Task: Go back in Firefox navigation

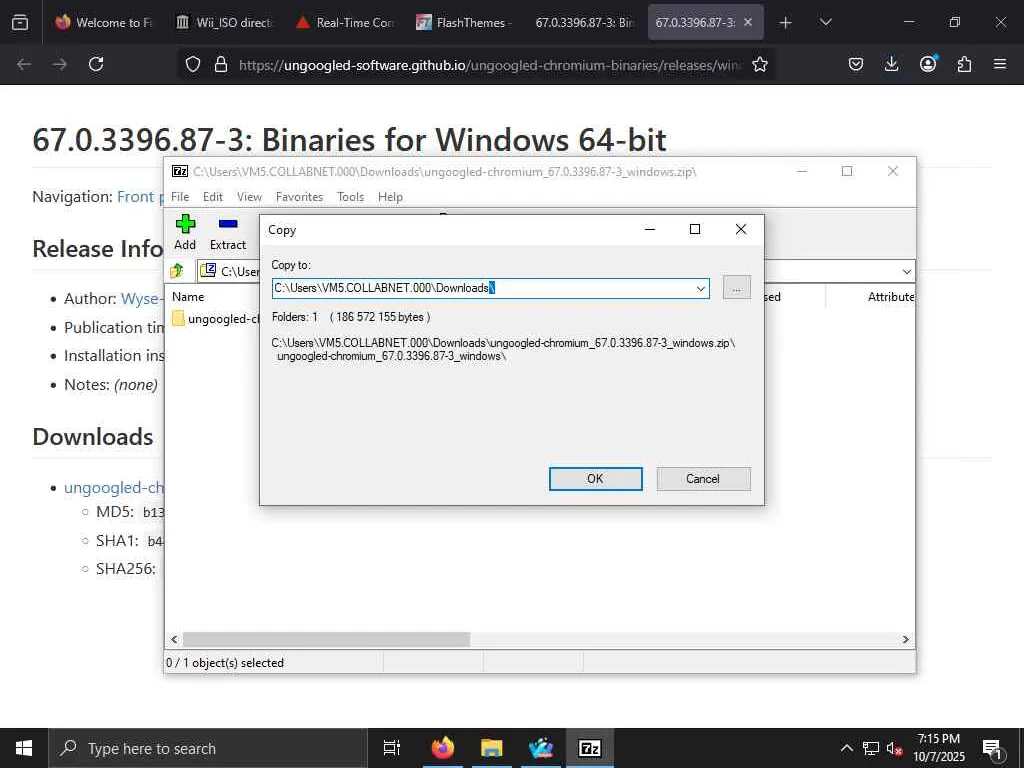Action: (x=24, y=64)
